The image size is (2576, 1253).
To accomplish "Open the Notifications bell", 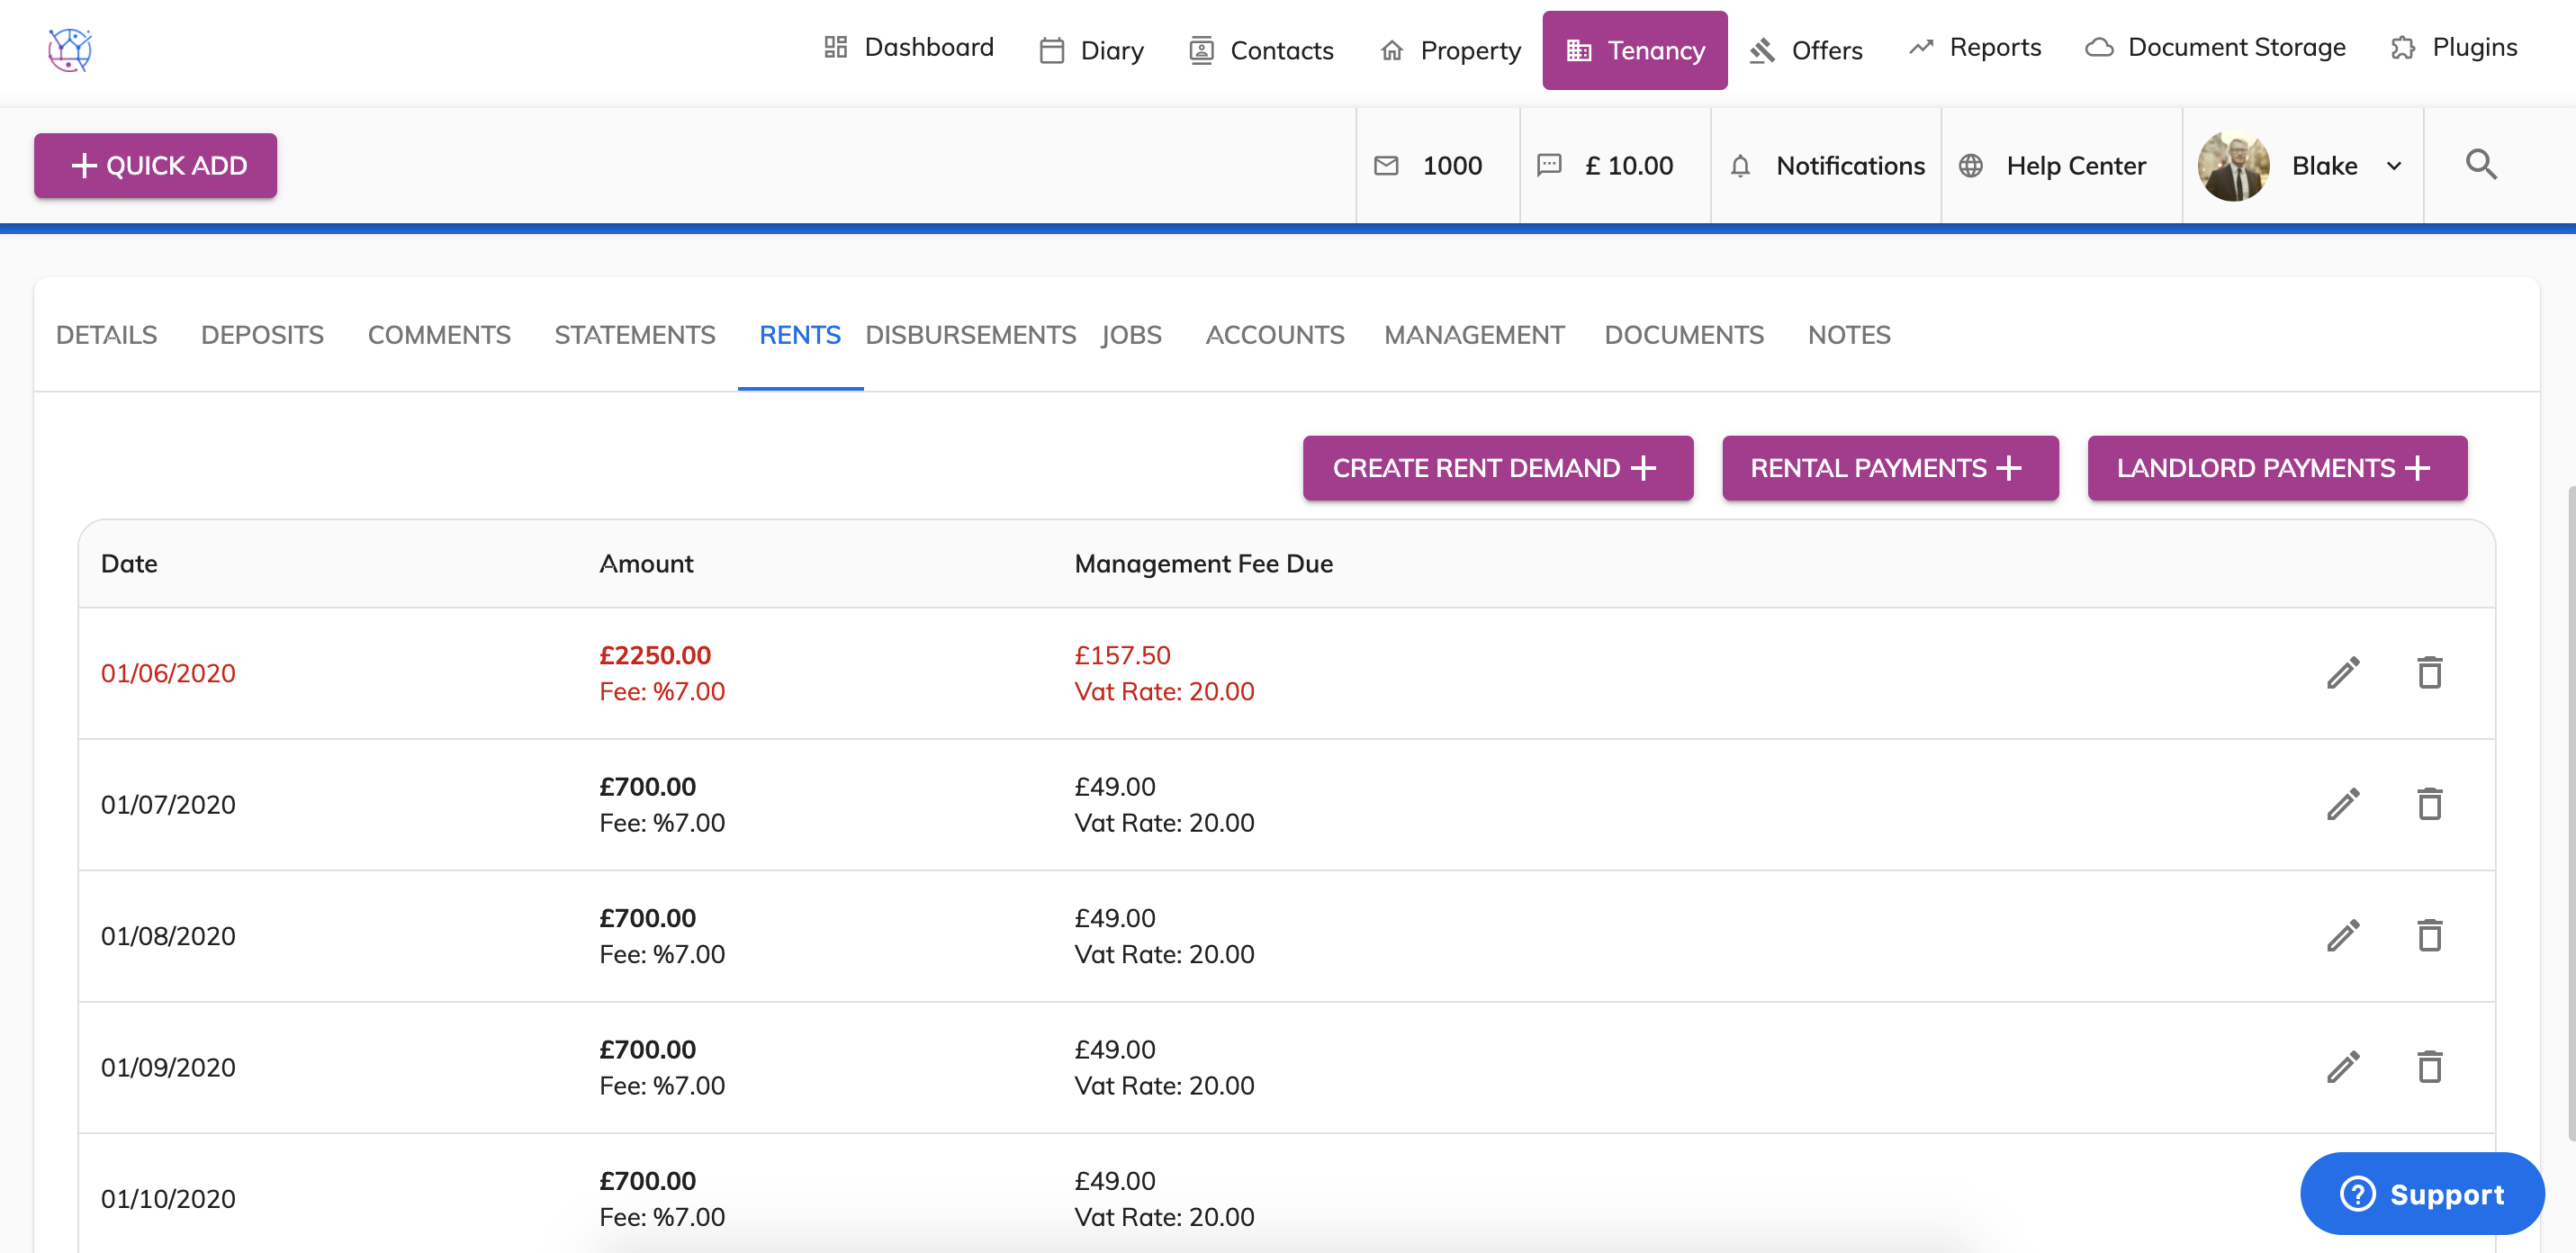I will 1739,166.
